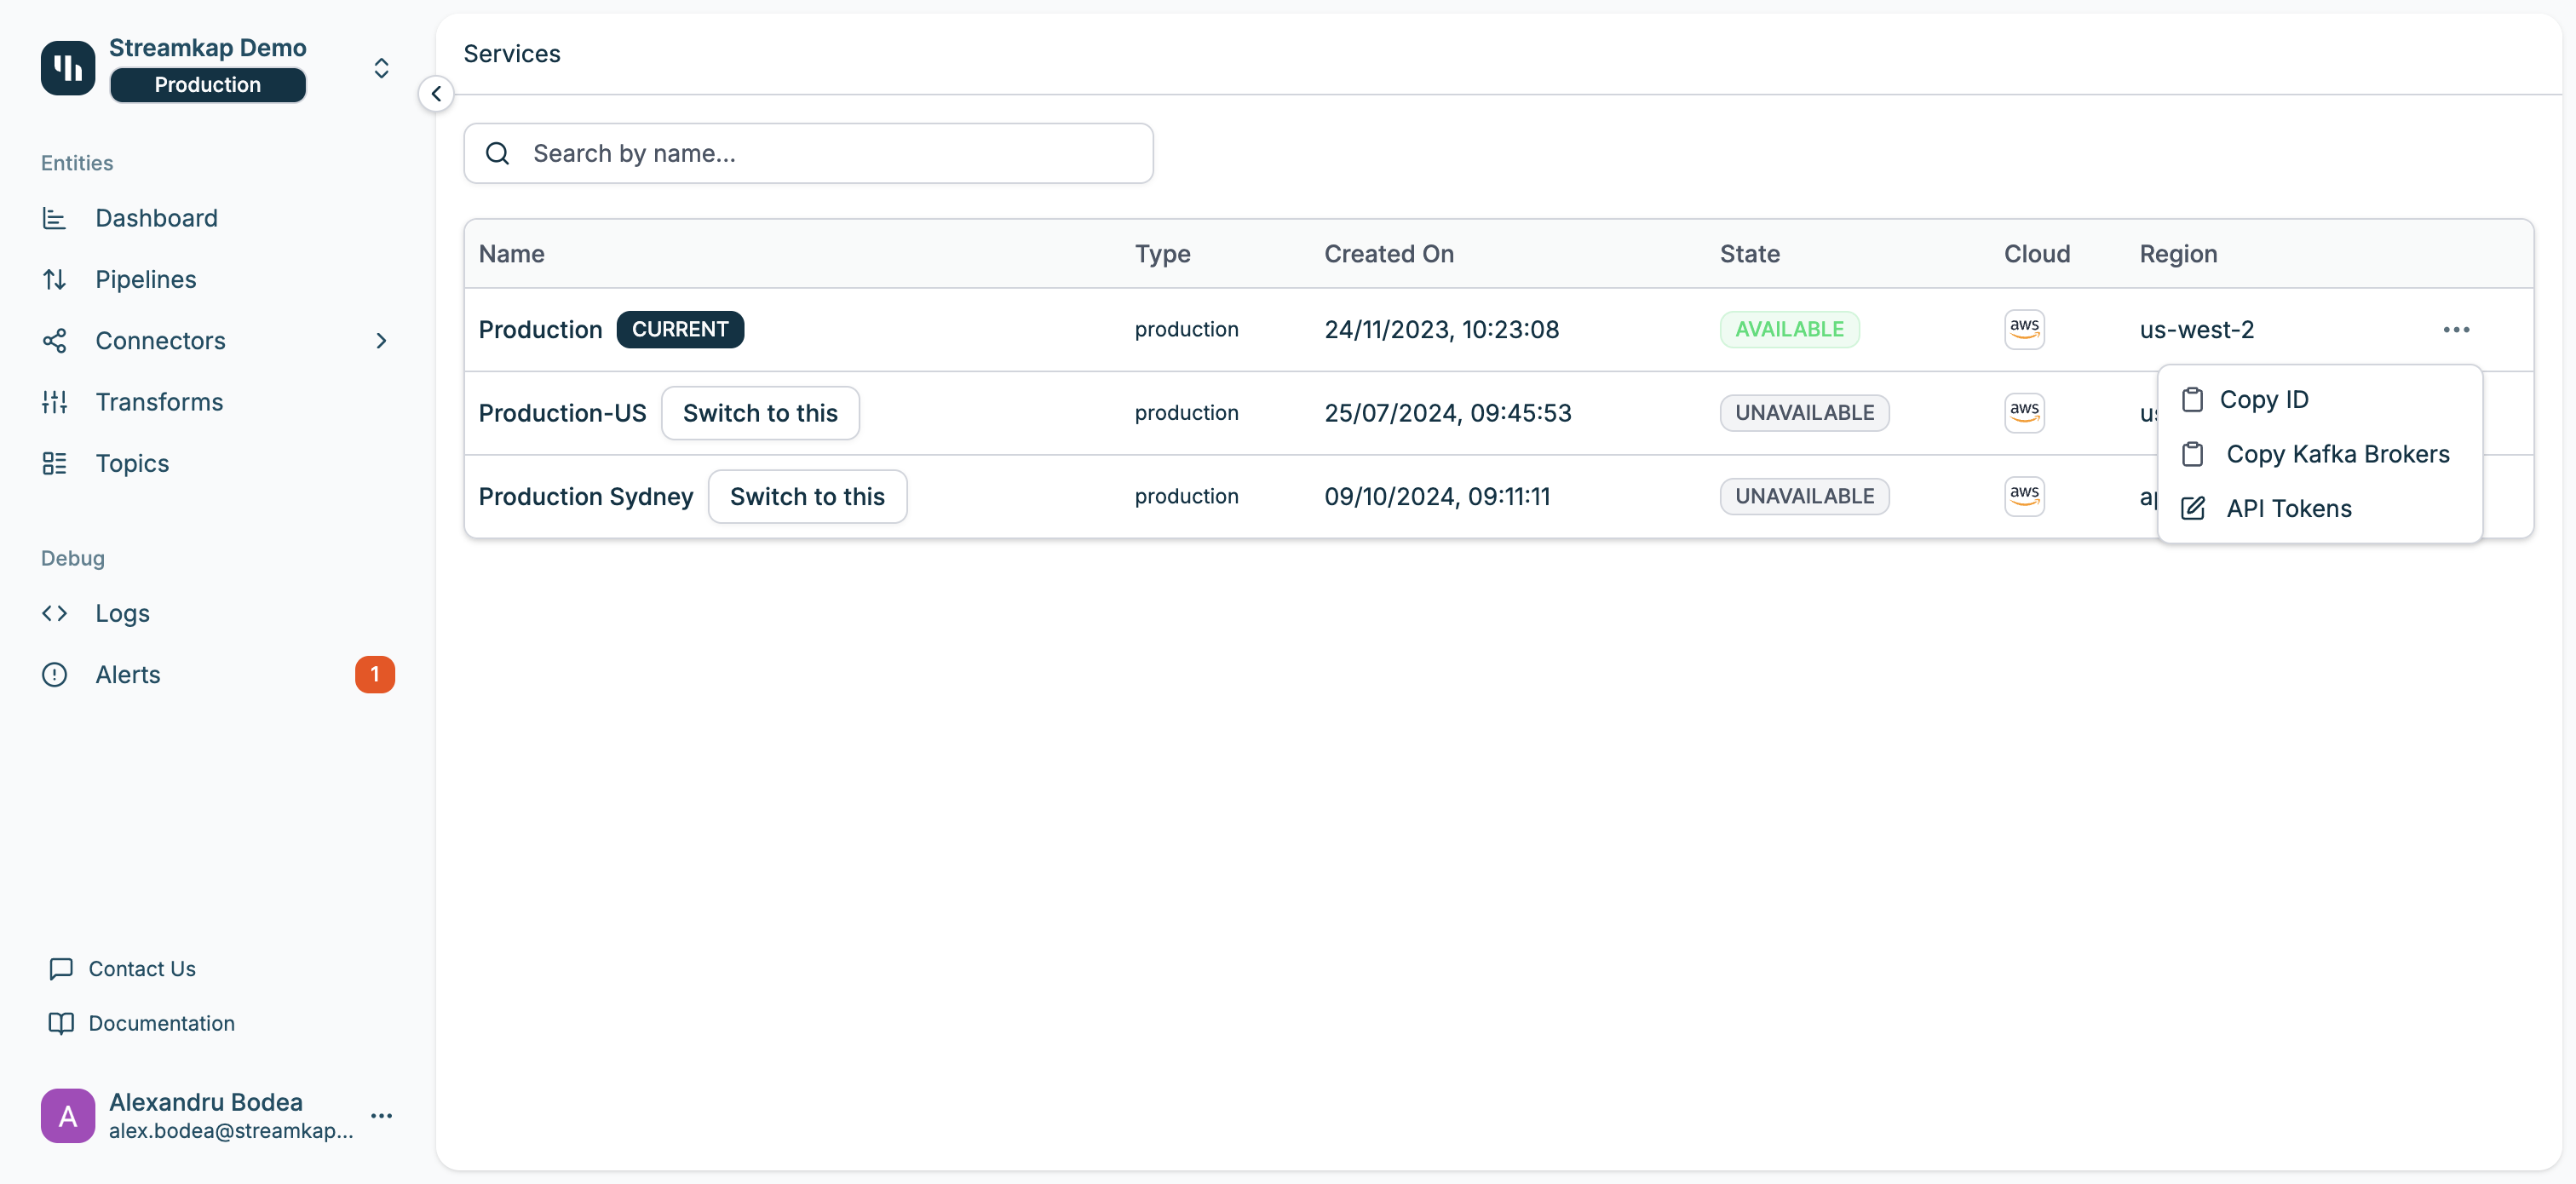Collapse the sidebar with arrow button

point(435,94)
